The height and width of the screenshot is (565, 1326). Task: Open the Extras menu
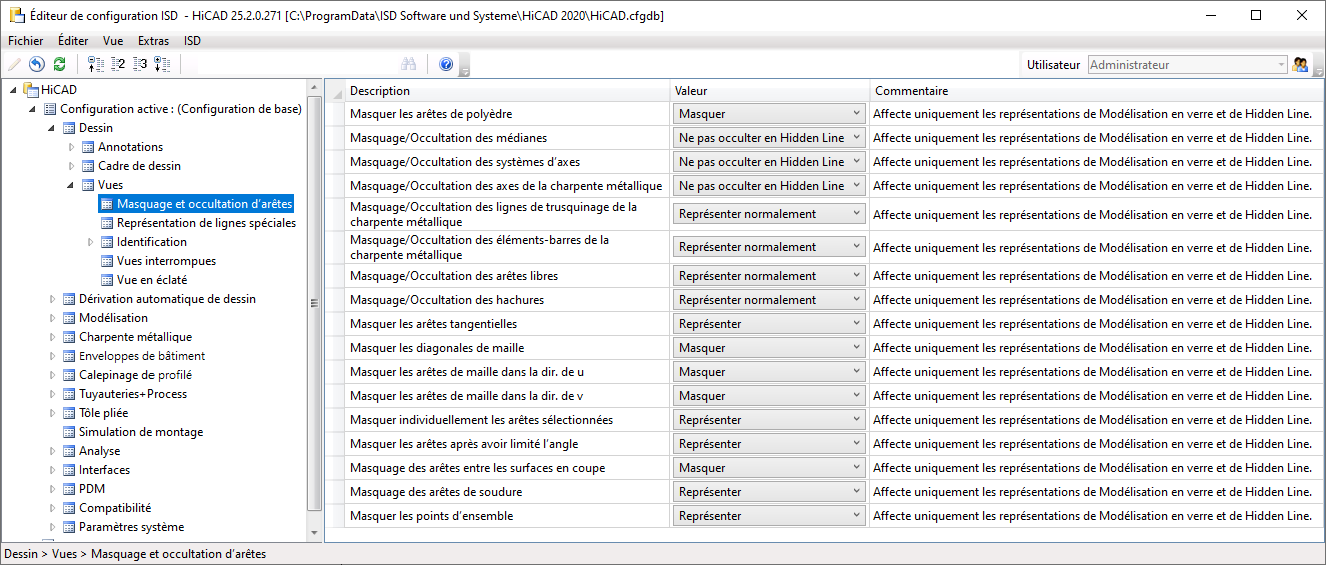click(153, 41)
